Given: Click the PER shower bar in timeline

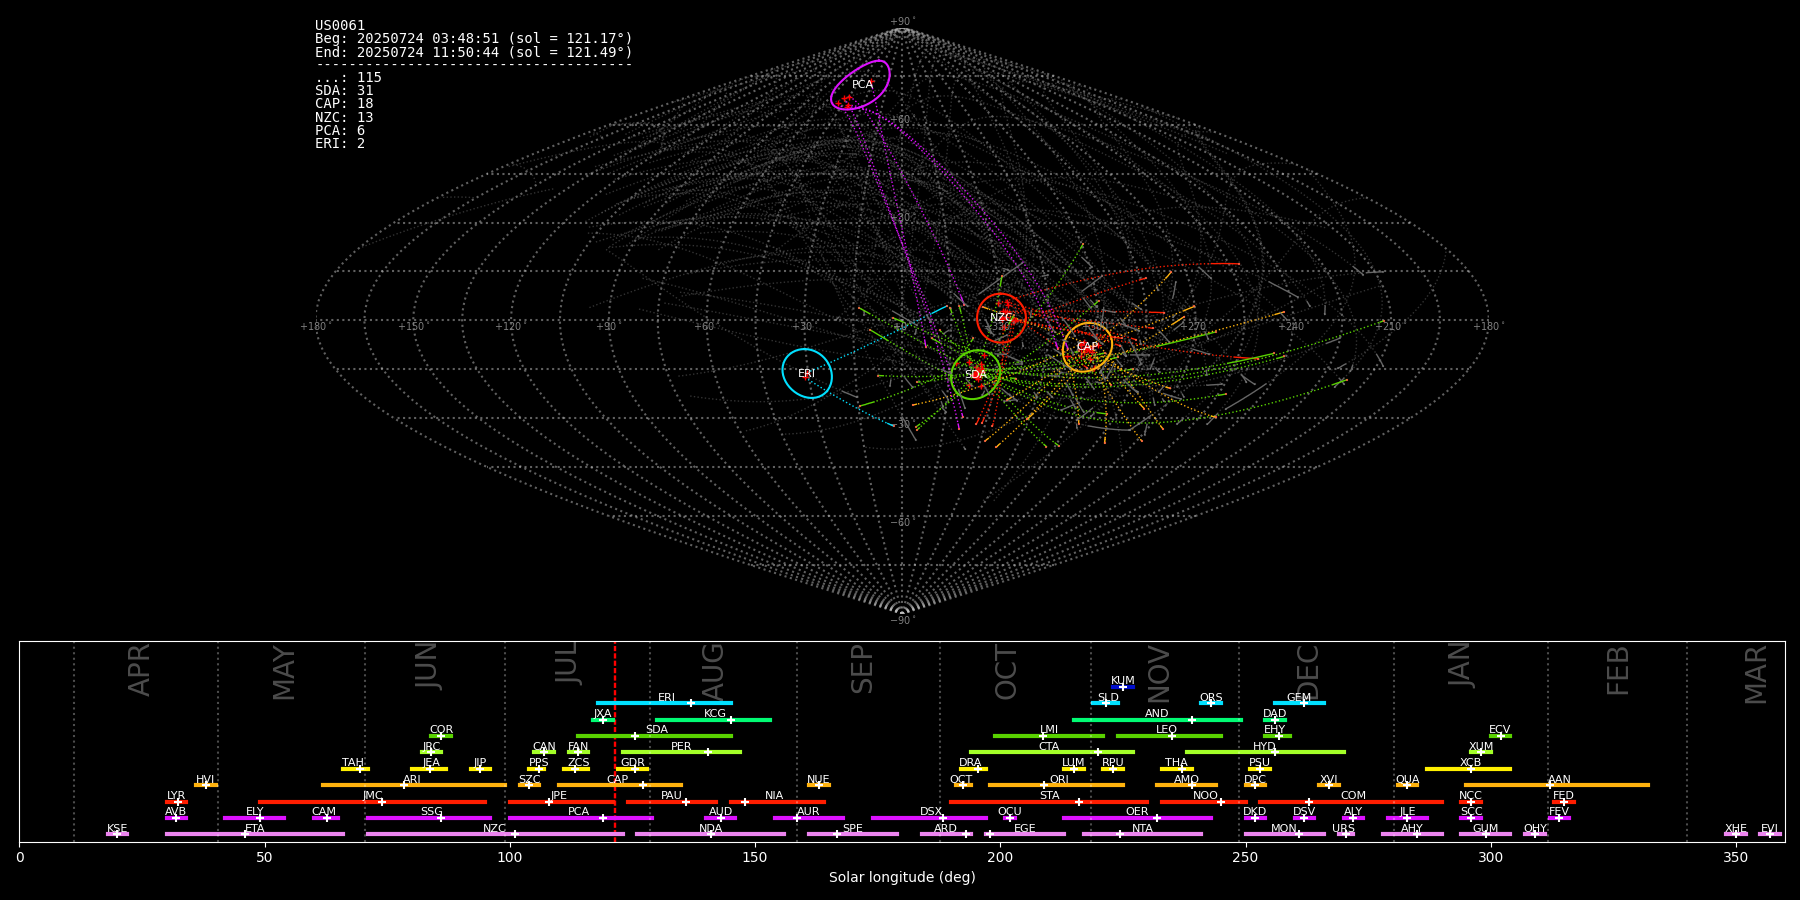Looking at the screenshot, I should click(x=681, y=752).
